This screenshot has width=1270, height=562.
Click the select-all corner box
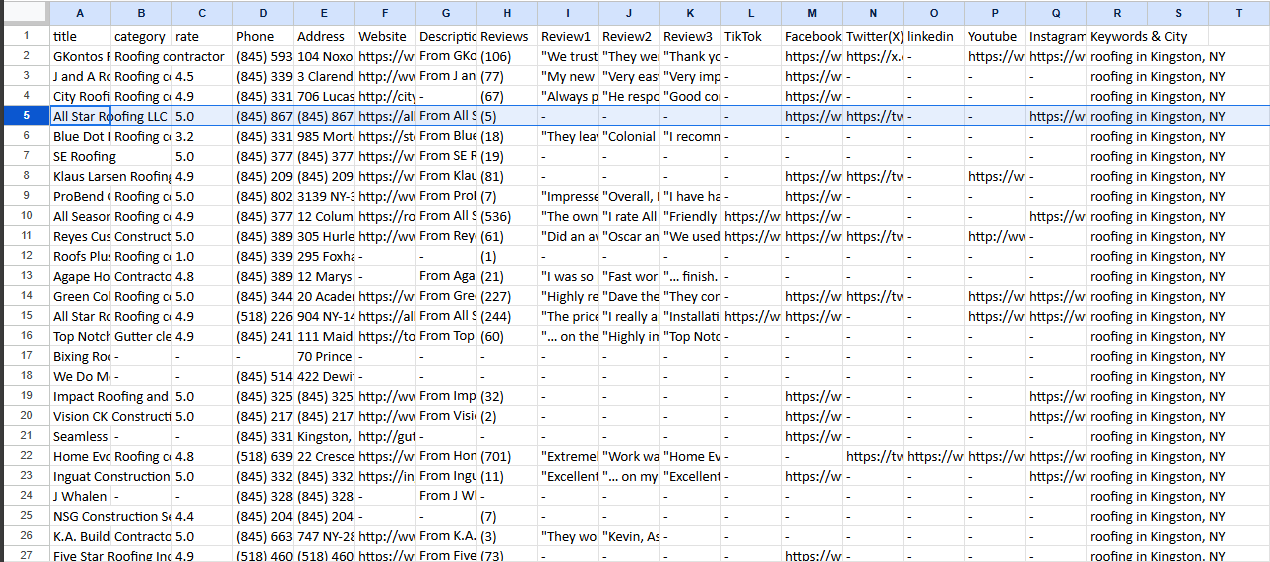[25, 13]
